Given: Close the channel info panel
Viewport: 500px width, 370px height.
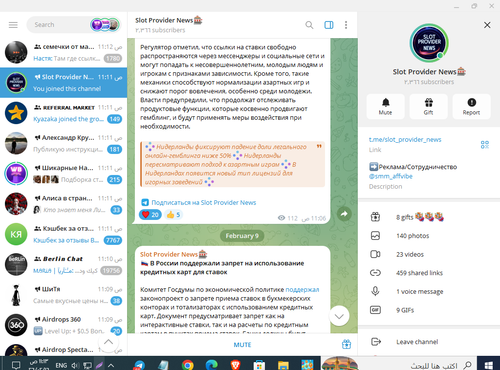Looking at the screenshot, I should click(x=487, y=25).
